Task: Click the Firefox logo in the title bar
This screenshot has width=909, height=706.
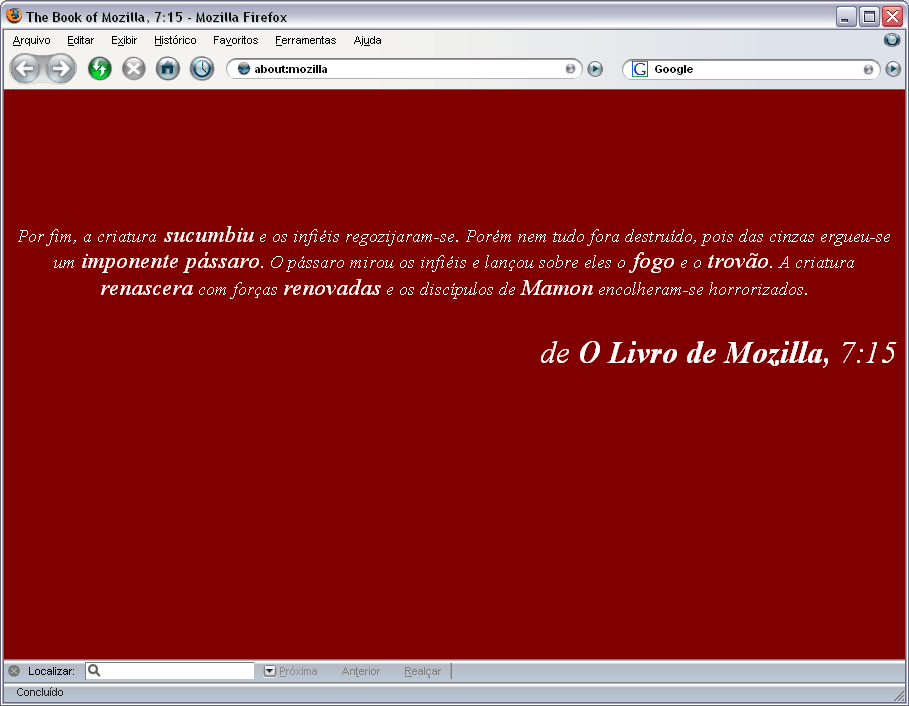Action: (14, 16)
